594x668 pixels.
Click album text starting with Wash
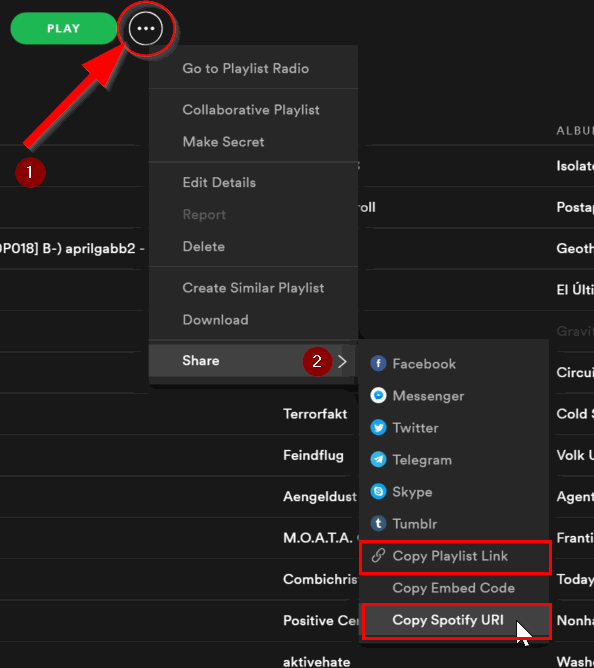coord(575,662)
